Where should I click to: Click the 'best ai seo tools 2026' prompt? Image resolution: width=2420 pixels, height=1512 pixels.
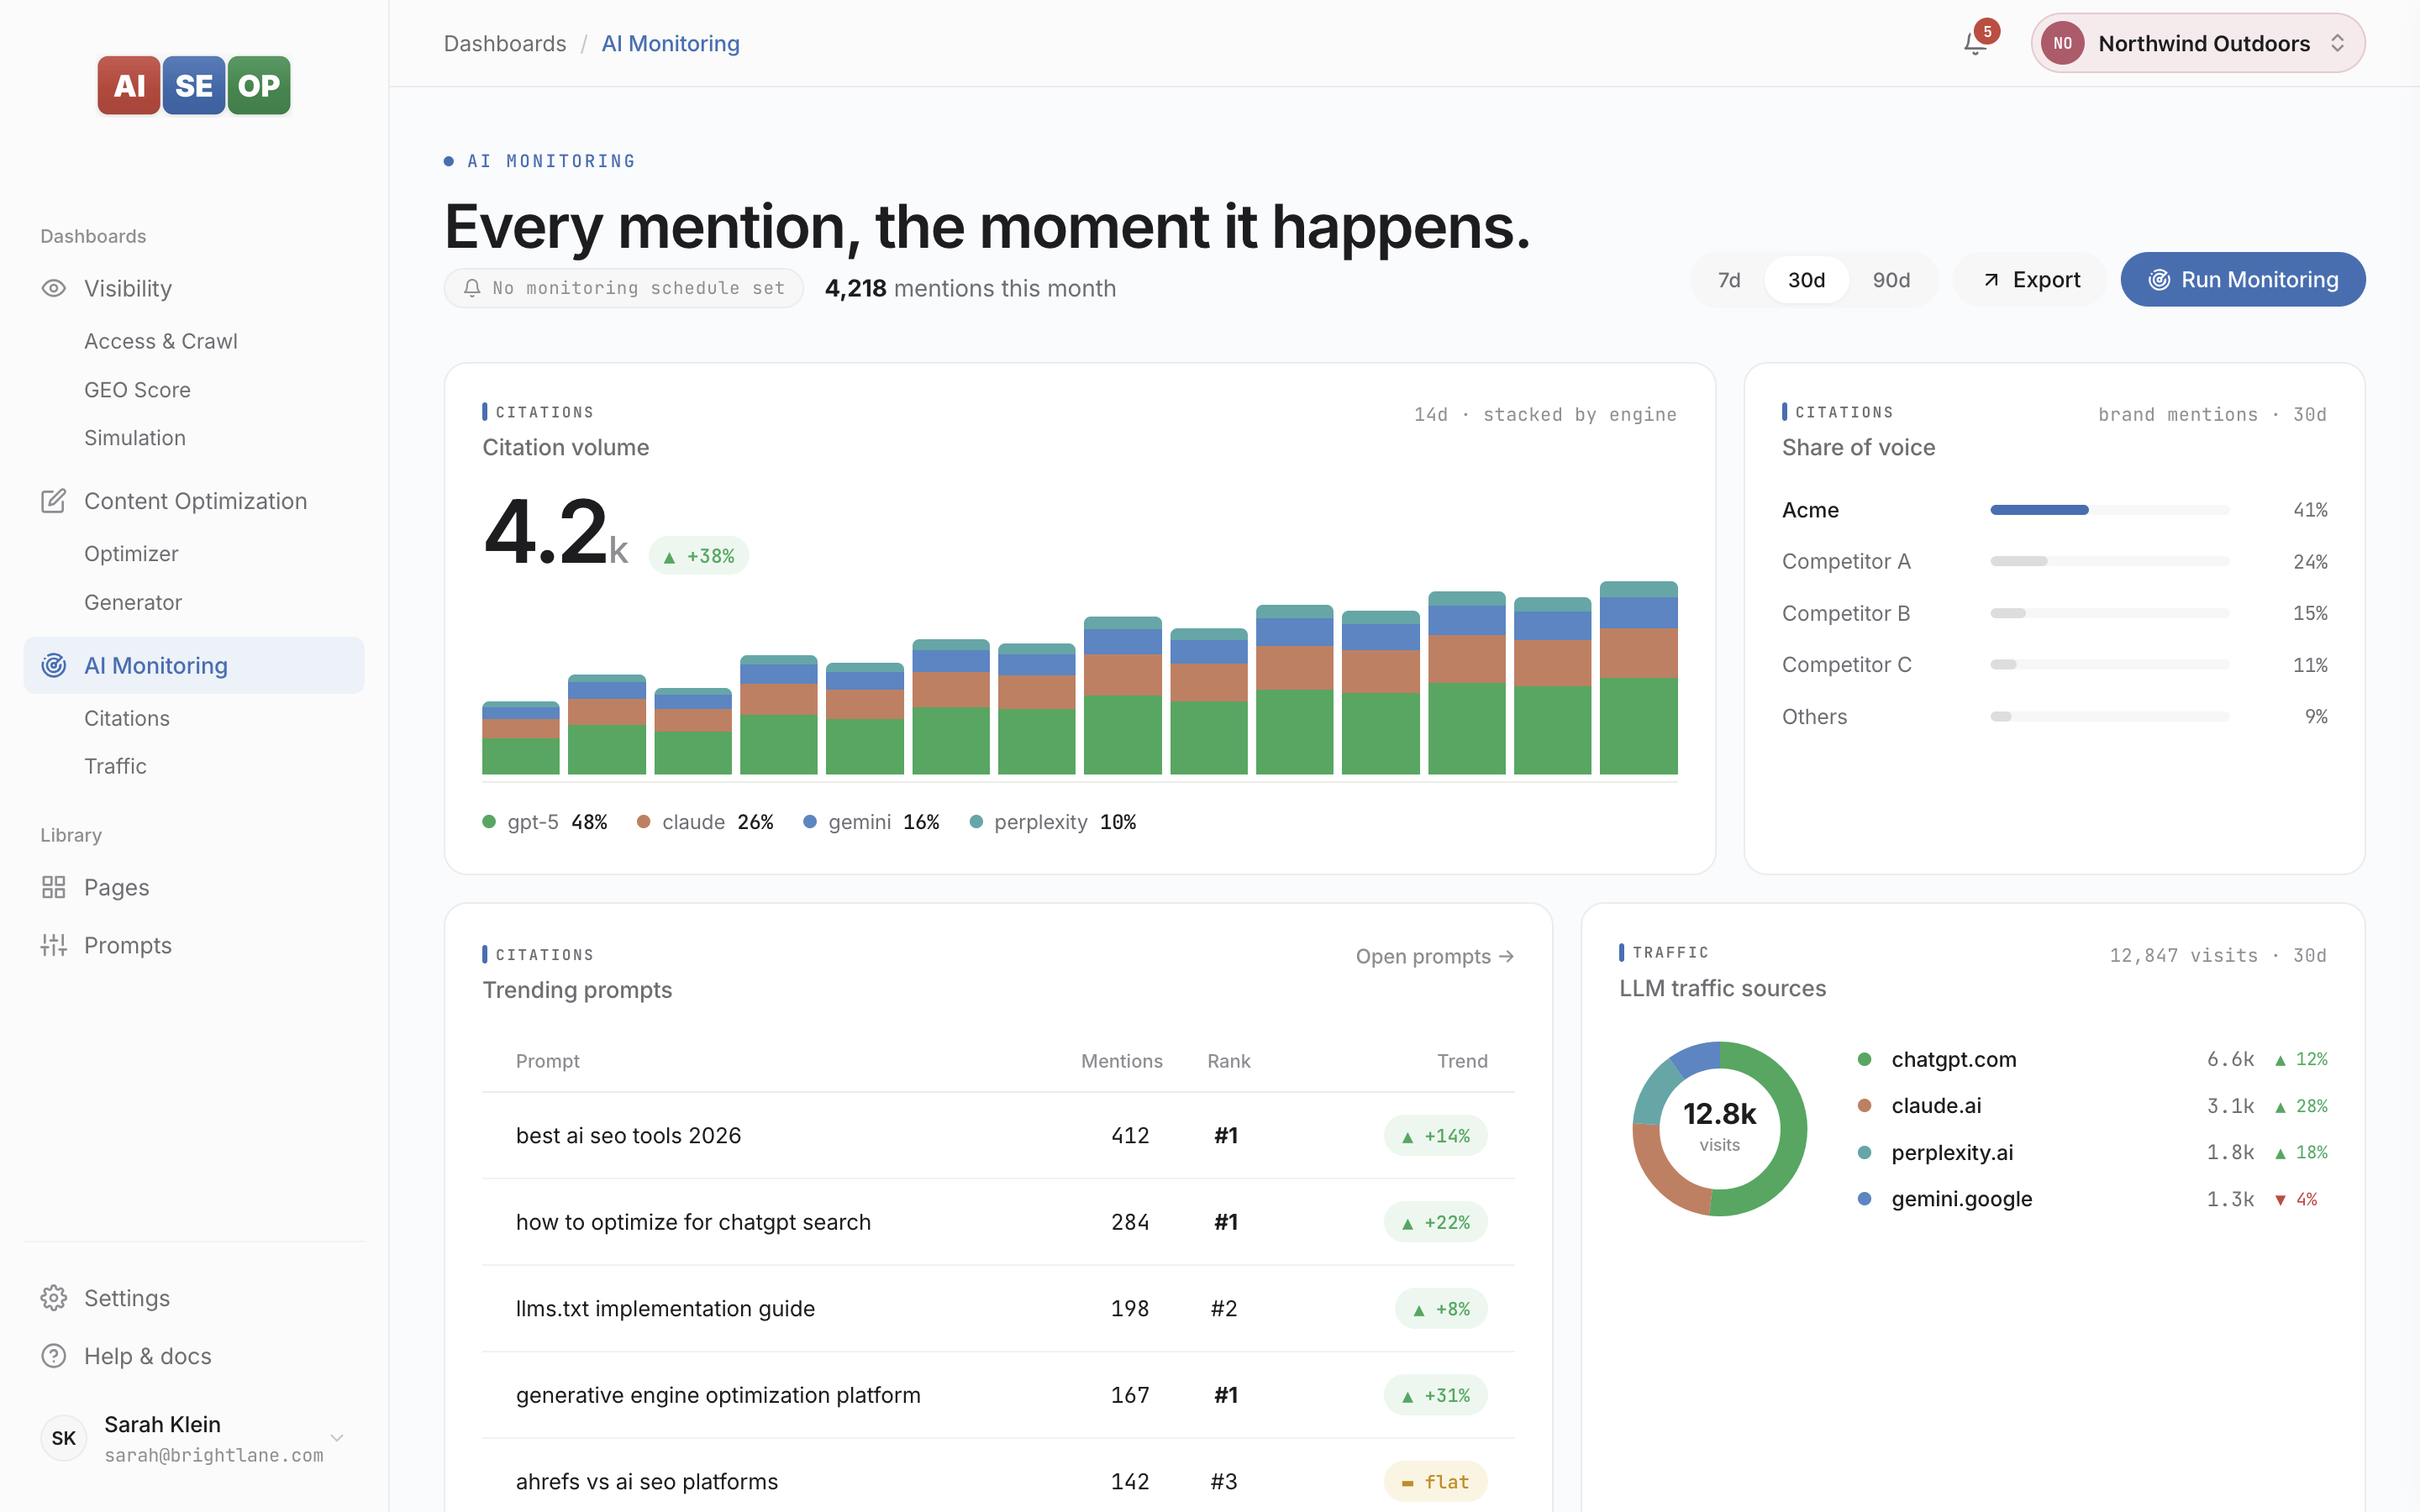point(628,1136)
